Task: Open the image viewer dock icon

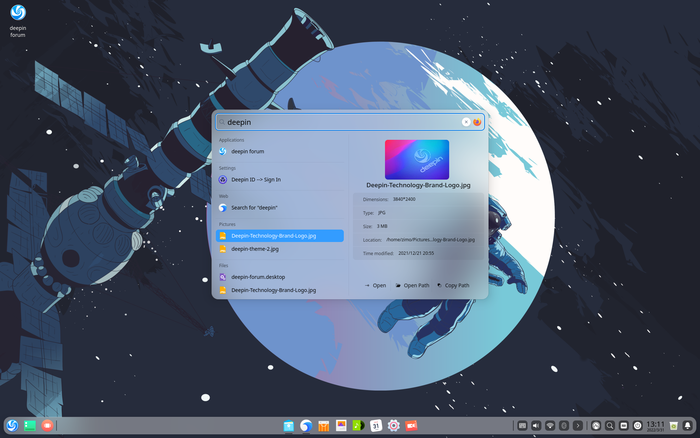Action: coord(341,425)
